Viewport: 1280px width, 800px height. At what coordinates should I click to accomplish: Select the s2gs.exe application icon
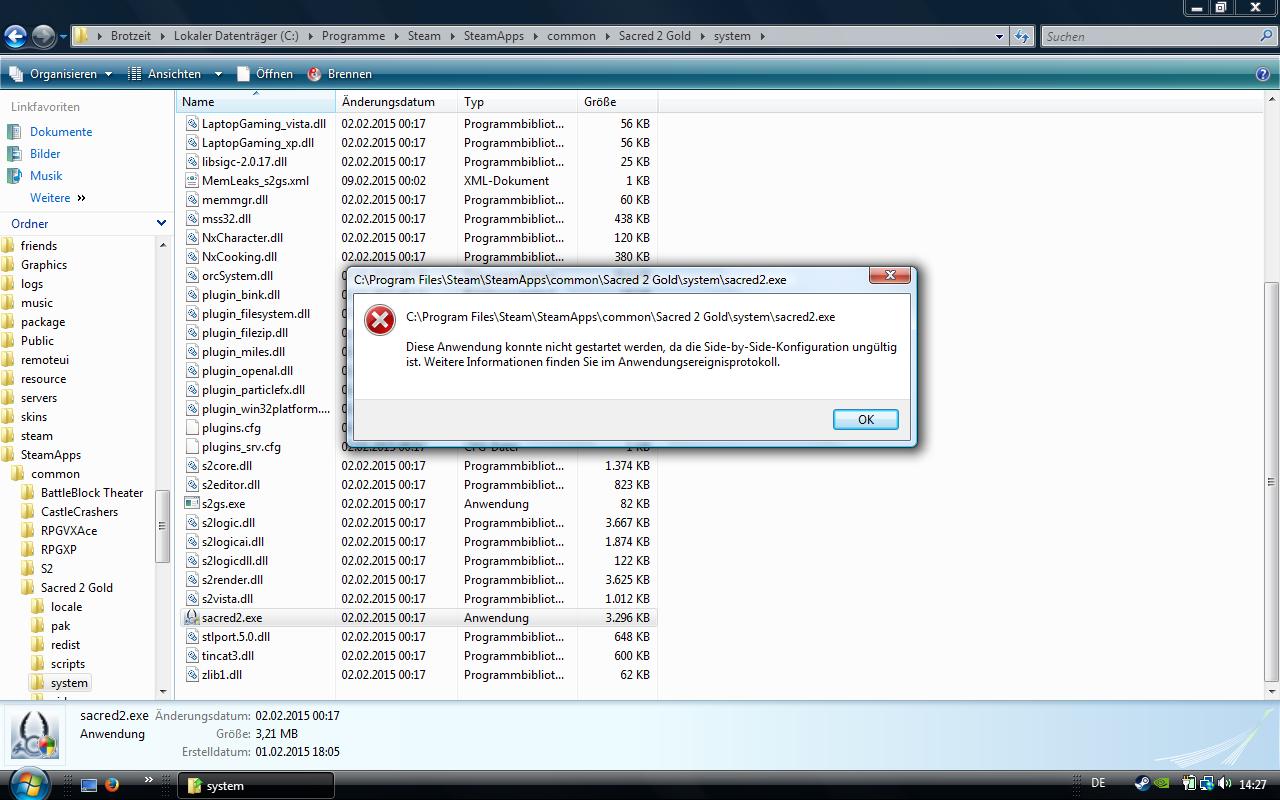pyautogui.click(x=192, y=504)
